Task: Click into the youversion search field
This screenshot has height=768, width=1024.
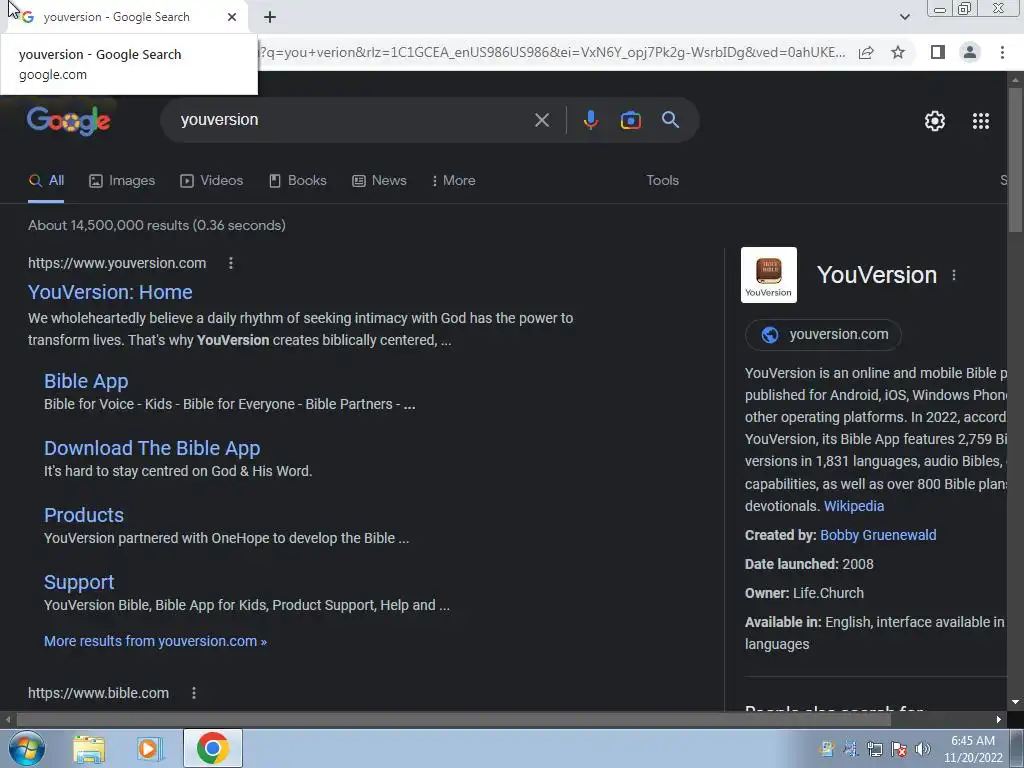Action: pyautogui.click(x=353, y=120)
